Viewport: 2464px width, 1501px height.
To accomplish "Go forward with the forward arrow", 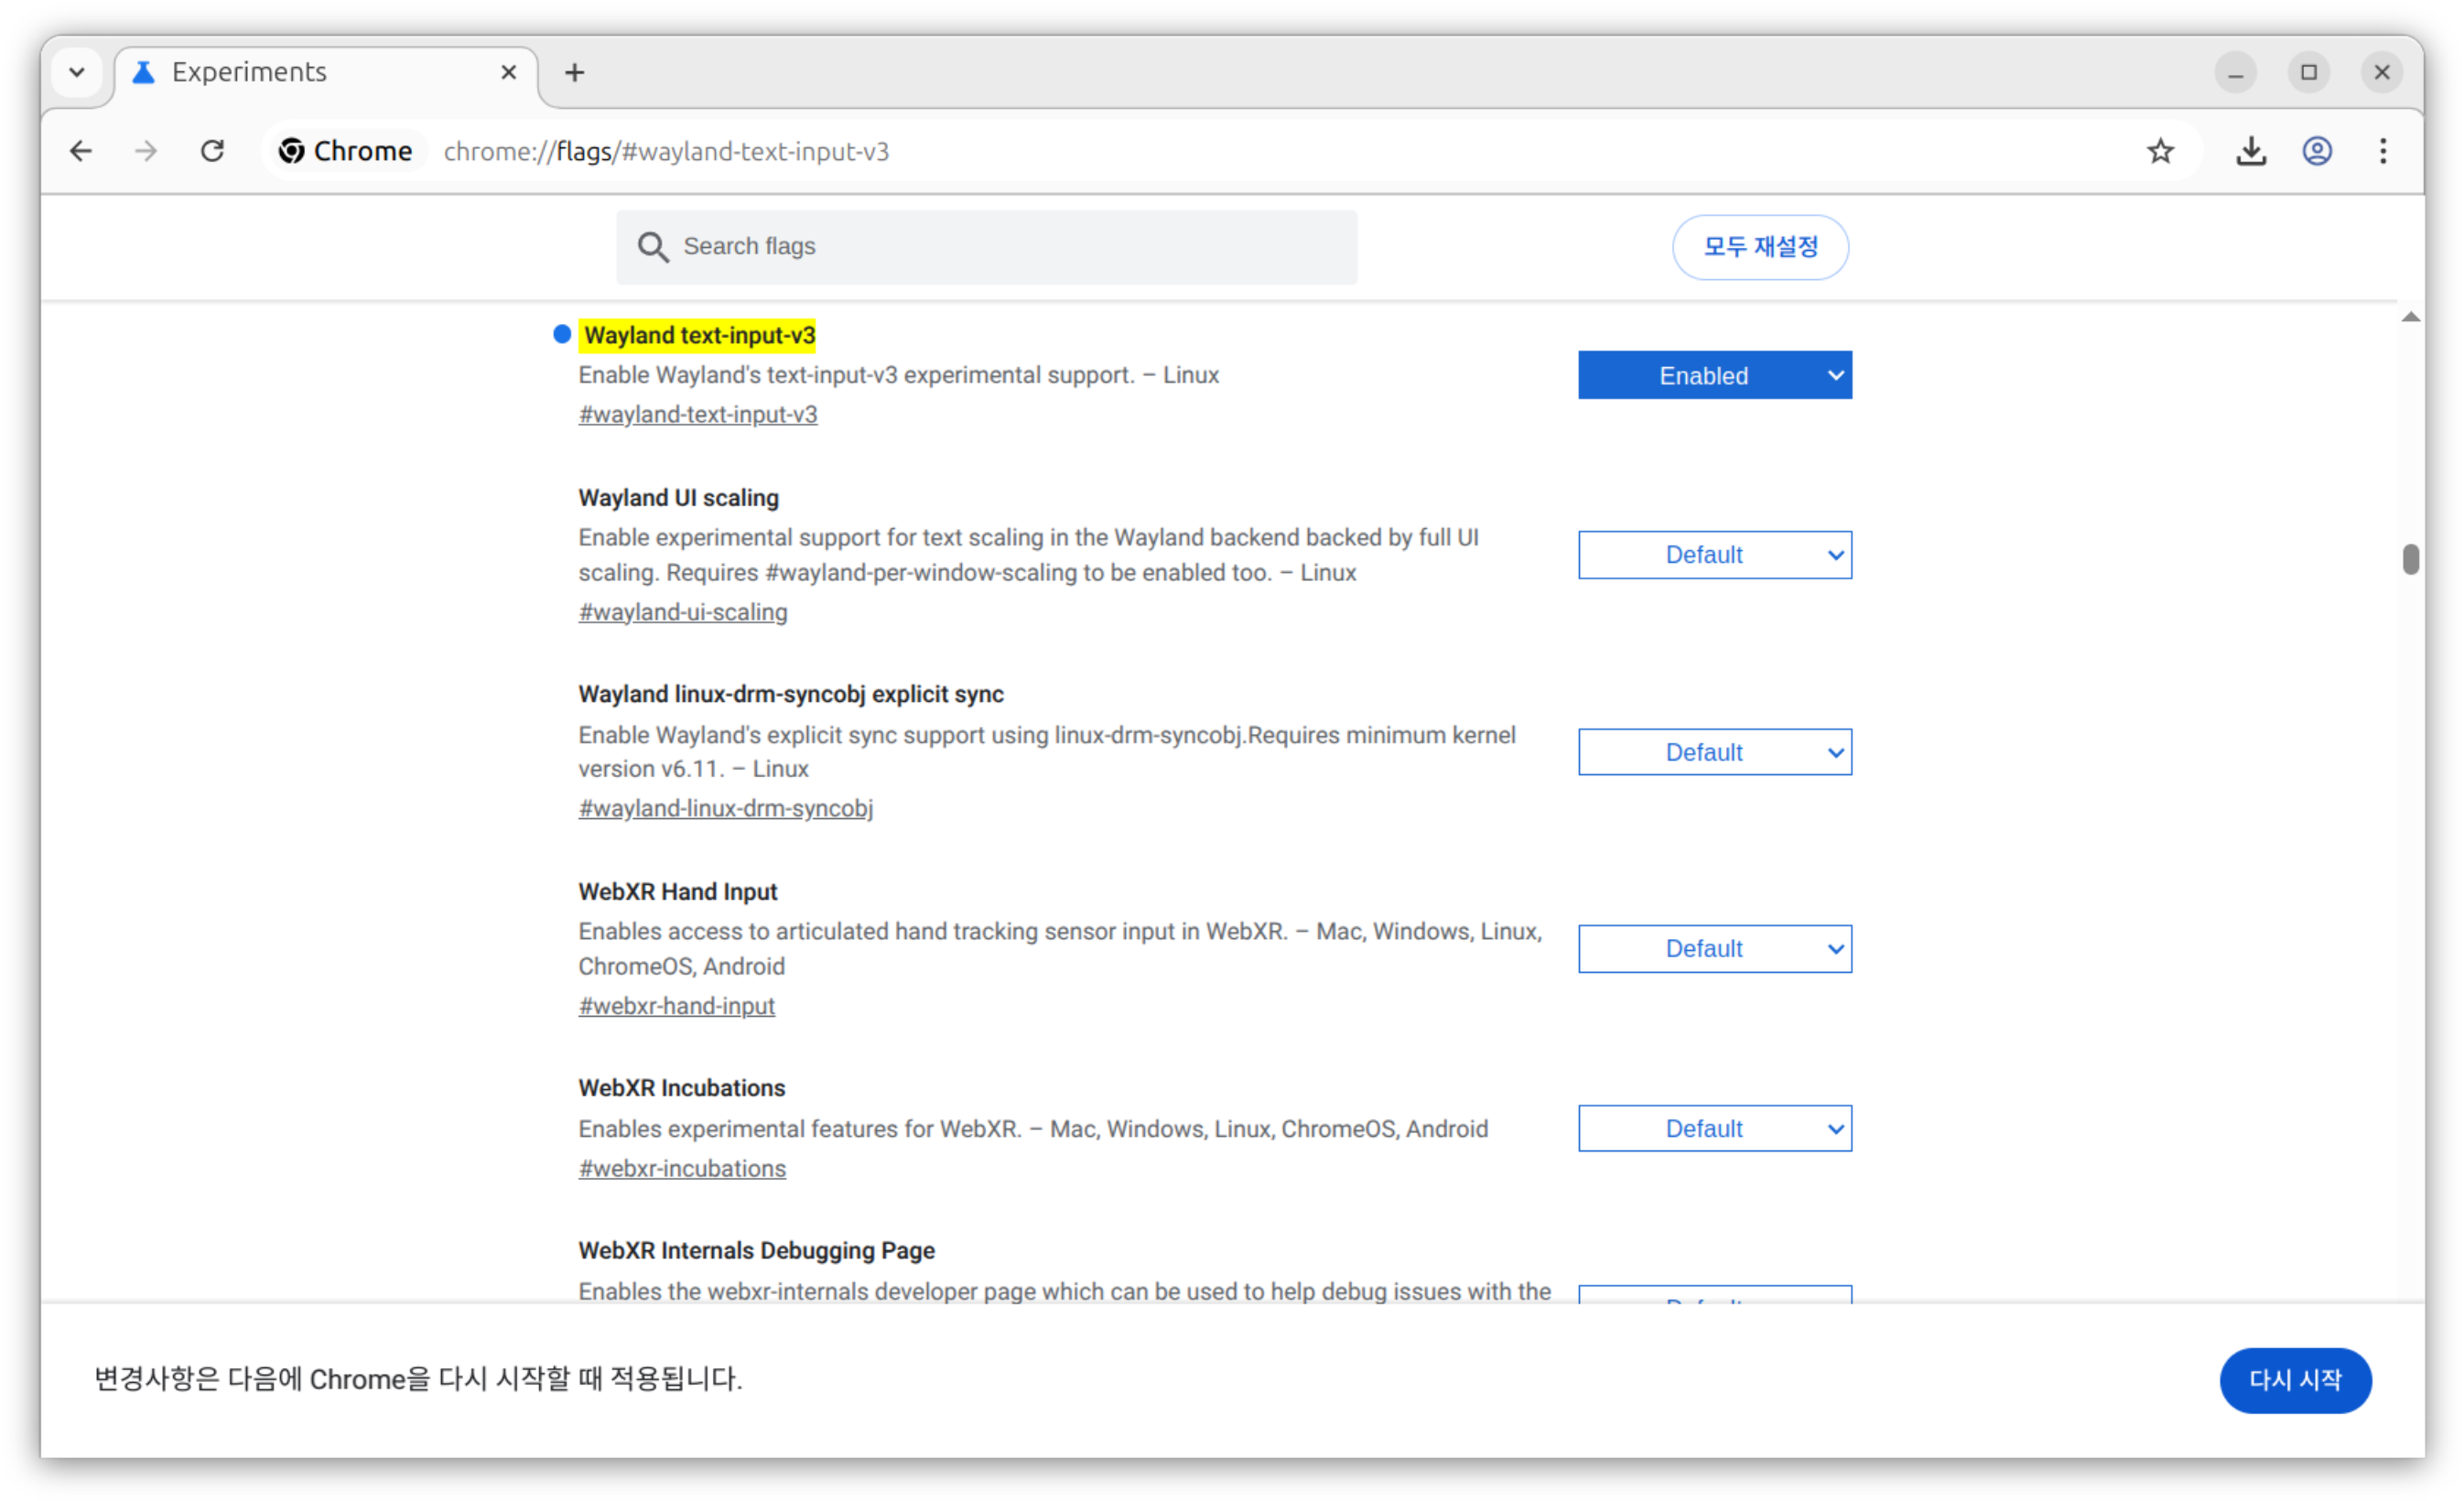I will pyautogui.click(x=146, y=151).
